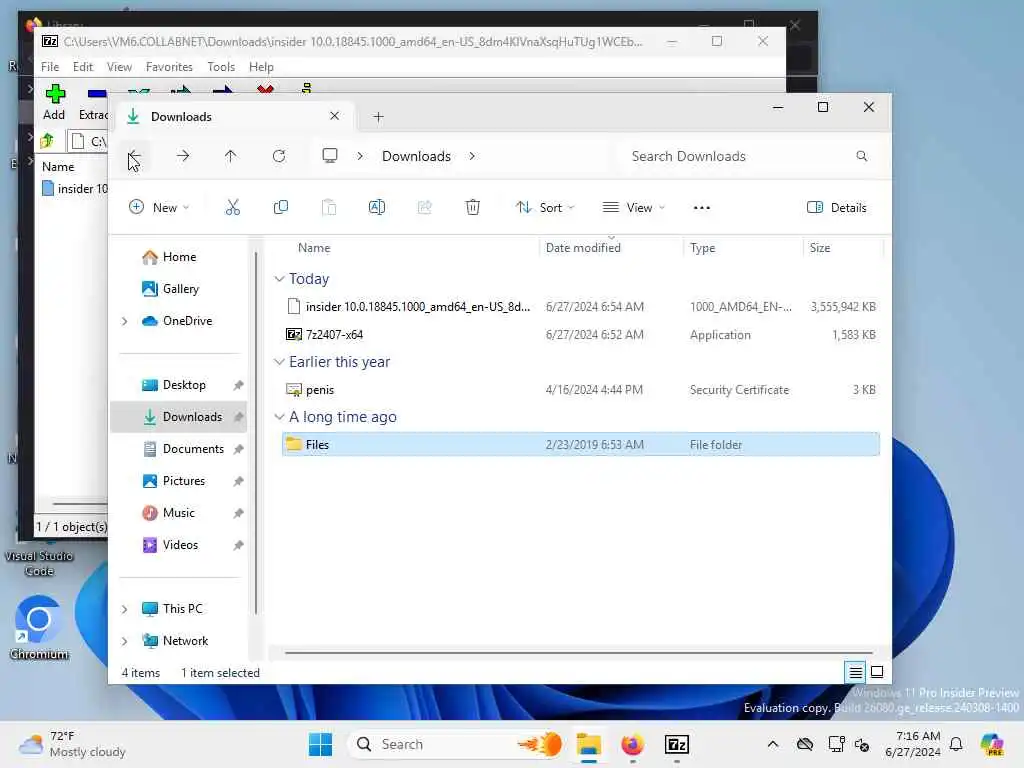Open Home in the navigation pane
1024x768 pixels.
179,257
